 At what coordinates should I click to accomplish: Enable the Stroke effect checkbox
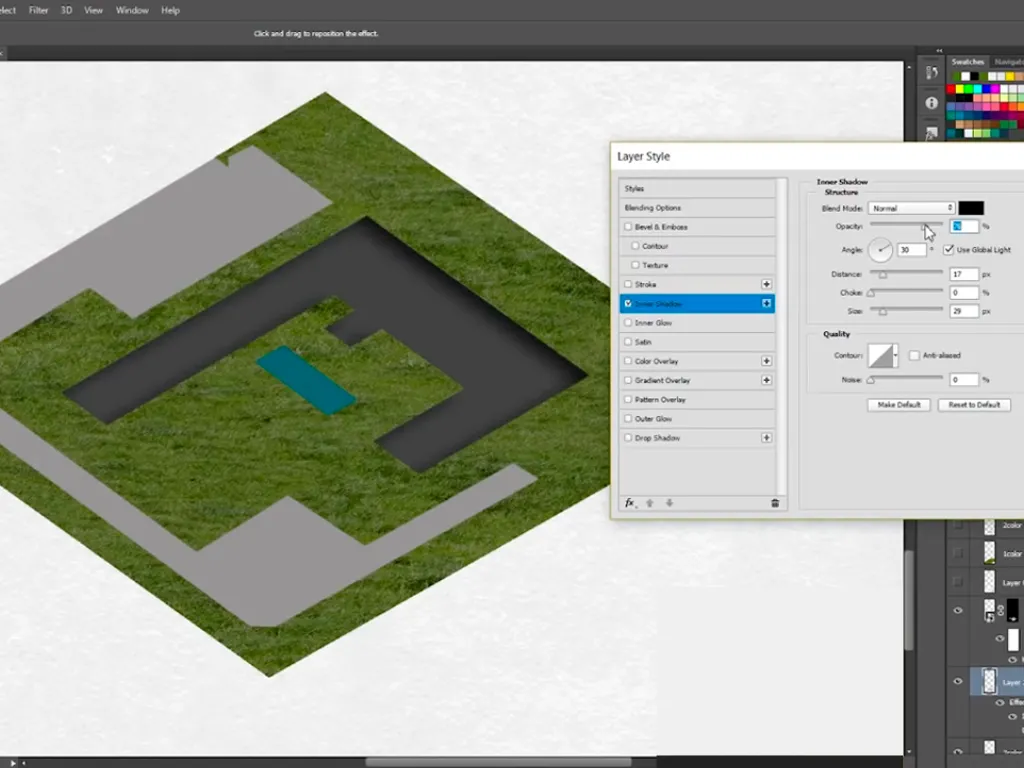(x=628, y=284)
